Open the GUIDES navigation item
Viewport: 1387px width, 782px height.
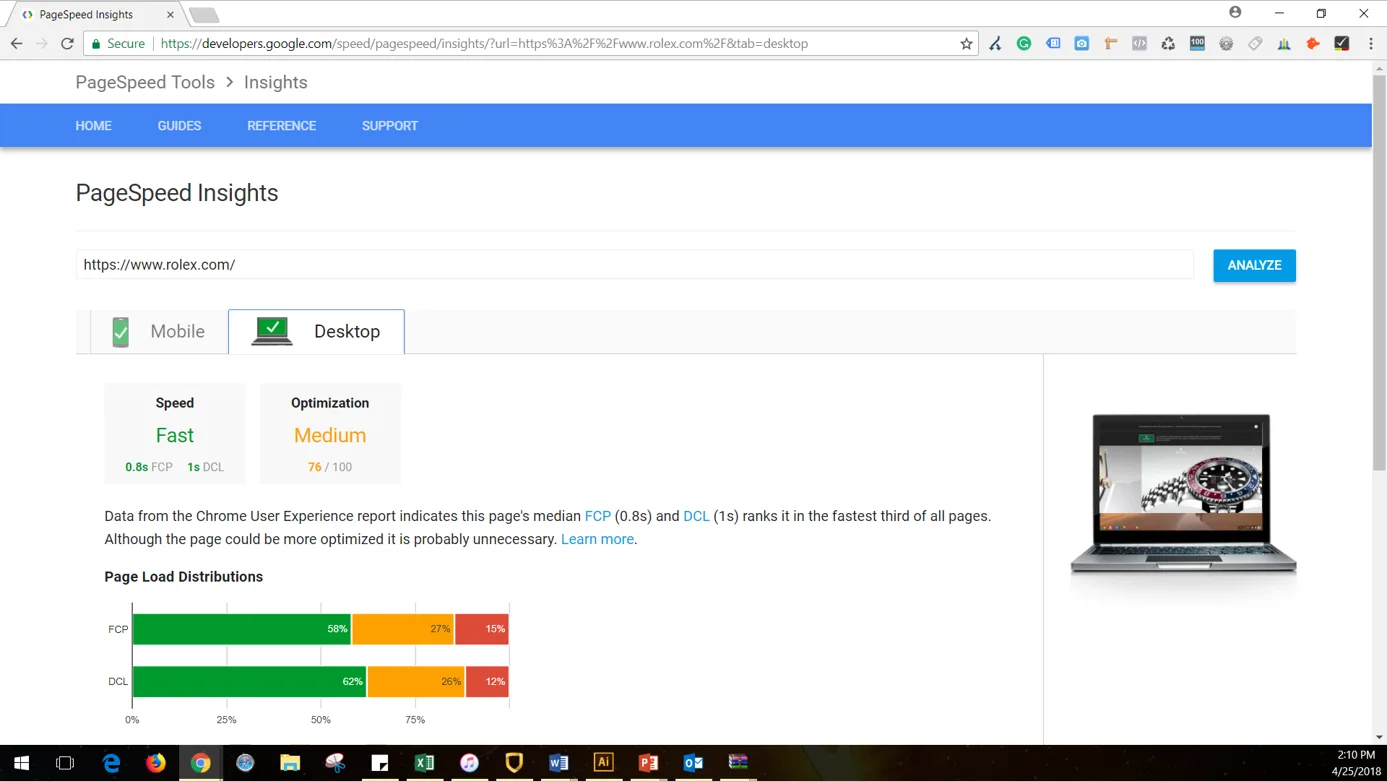pos(179,125)
